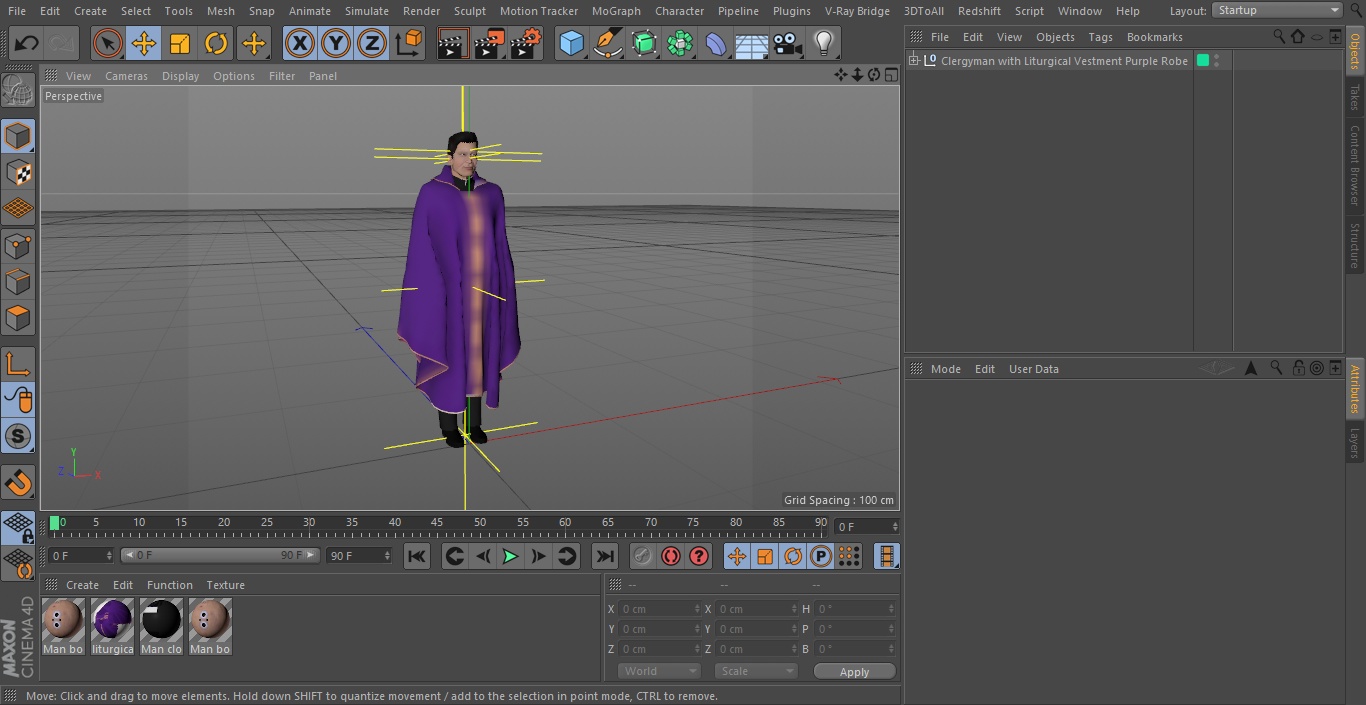Open the MoGraph array cloner icon

(680, 43)
